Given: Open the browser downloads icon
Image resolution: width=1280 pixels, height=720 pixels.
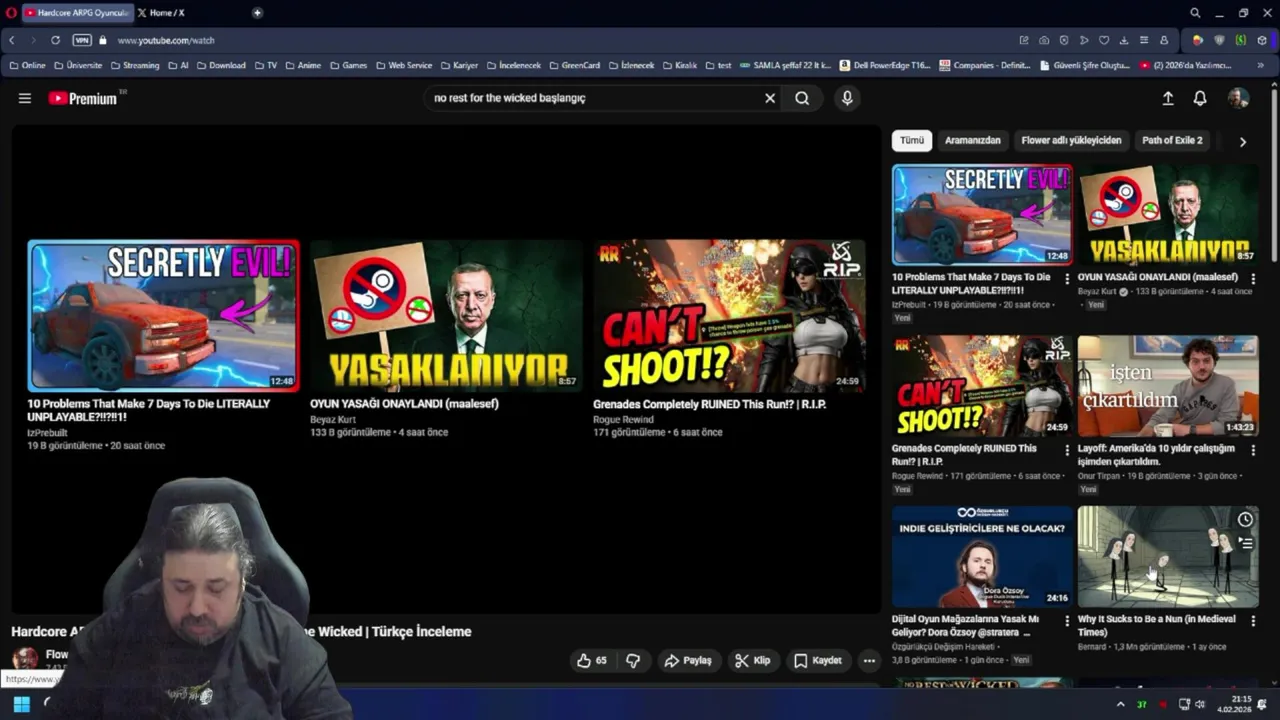Looking at the screenshot, I should (1124, 40).
